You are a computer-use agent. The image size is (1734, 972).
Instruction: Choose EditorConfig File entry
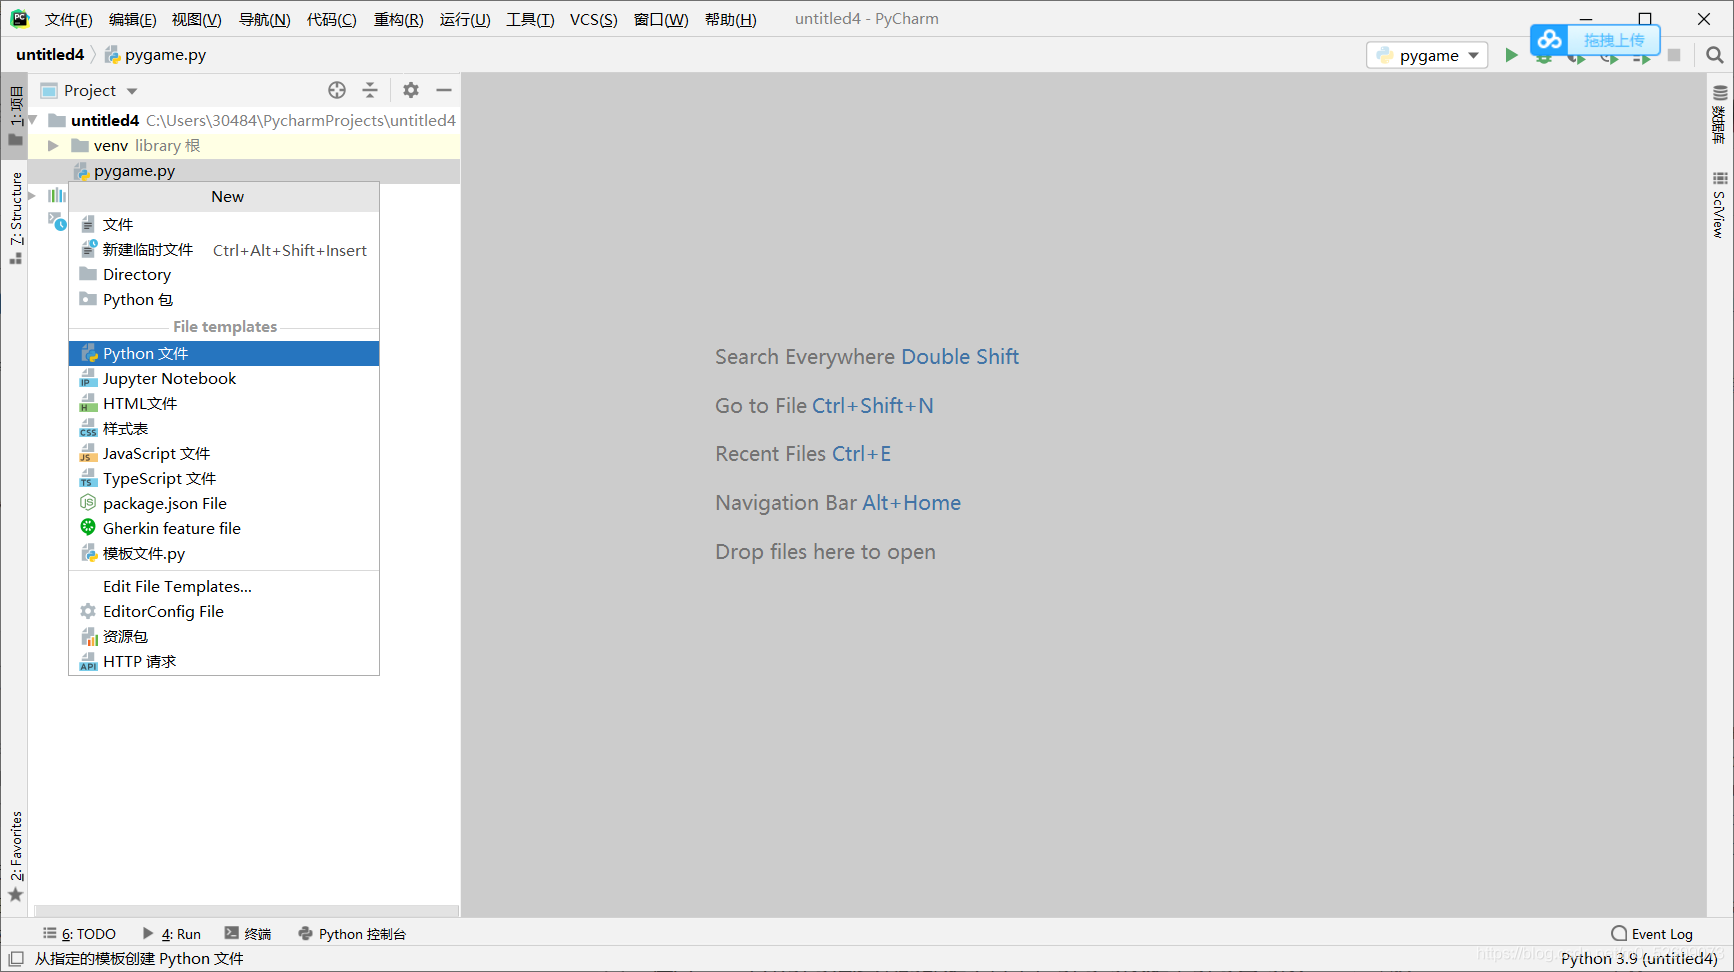click(x=224, y=612)
